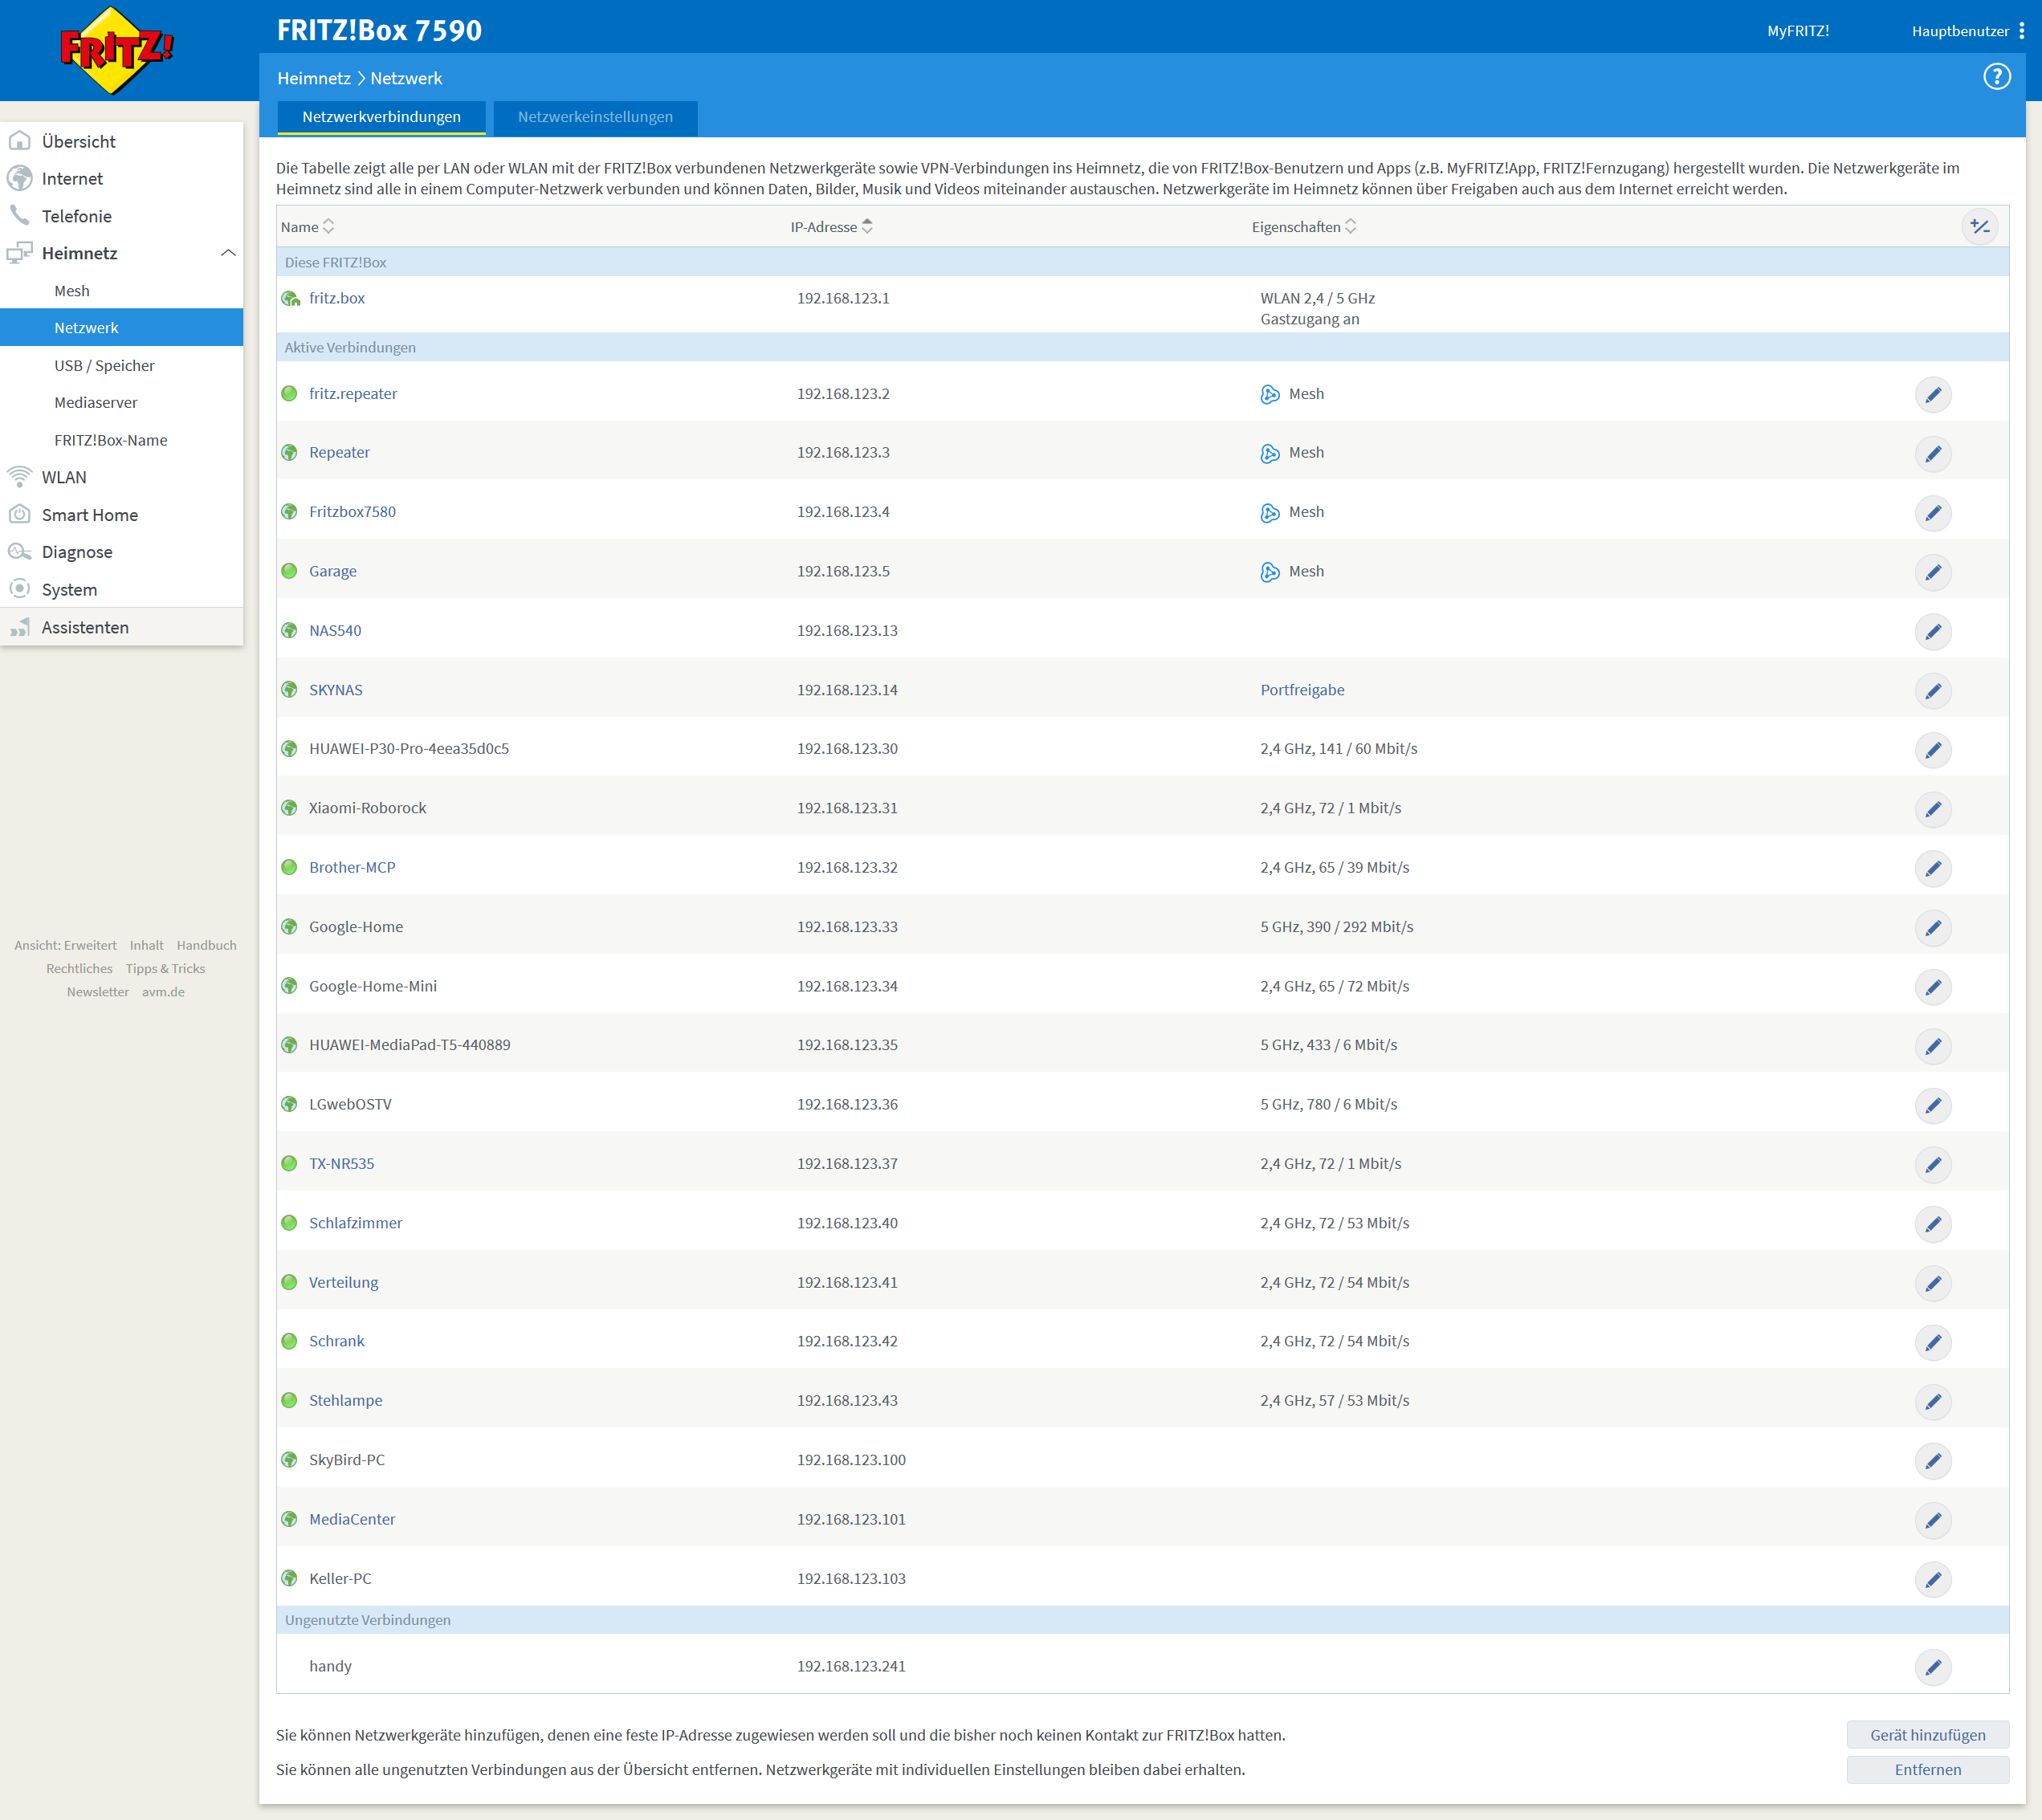Open the Newsletter footer link
Viewport: 2042px width, 1820px height.
(98, 992)
